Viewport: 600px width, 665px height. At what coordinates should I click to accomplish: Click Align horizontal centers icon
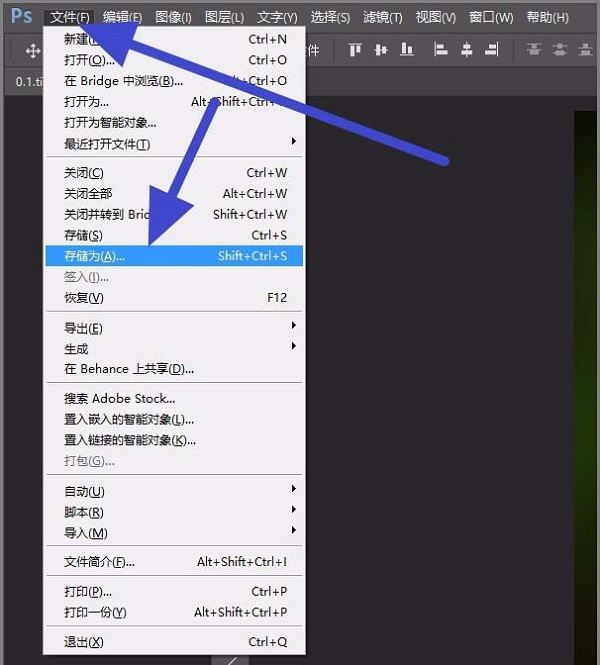[466, 50]
